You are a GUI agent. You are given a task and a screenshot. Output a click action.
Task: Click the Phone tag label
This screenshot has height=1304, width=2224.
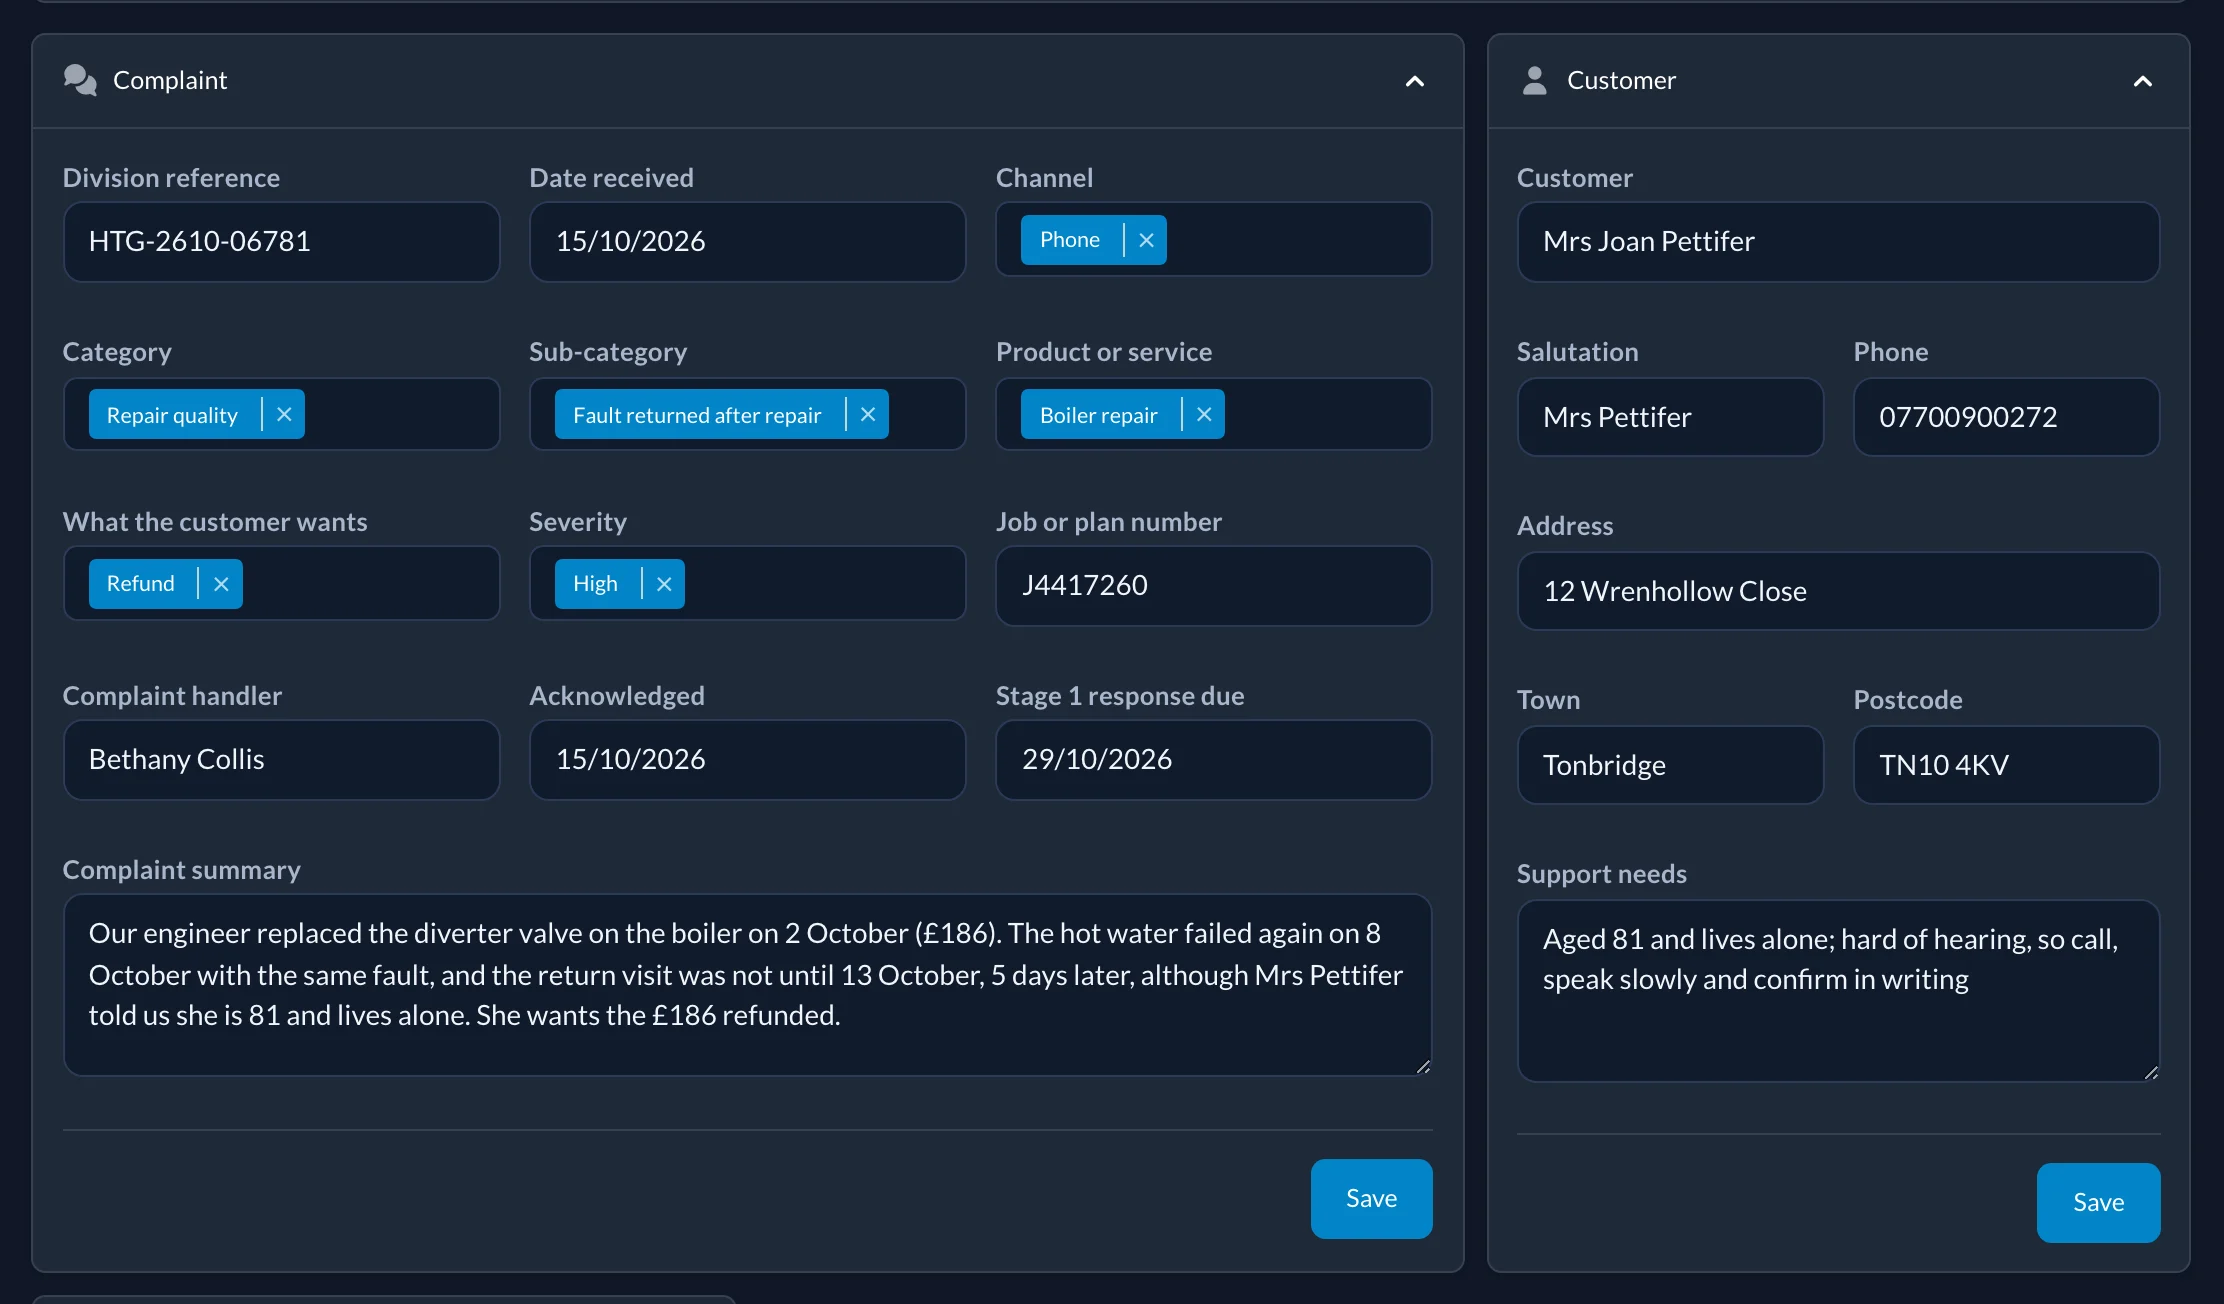pos(1069,240)
